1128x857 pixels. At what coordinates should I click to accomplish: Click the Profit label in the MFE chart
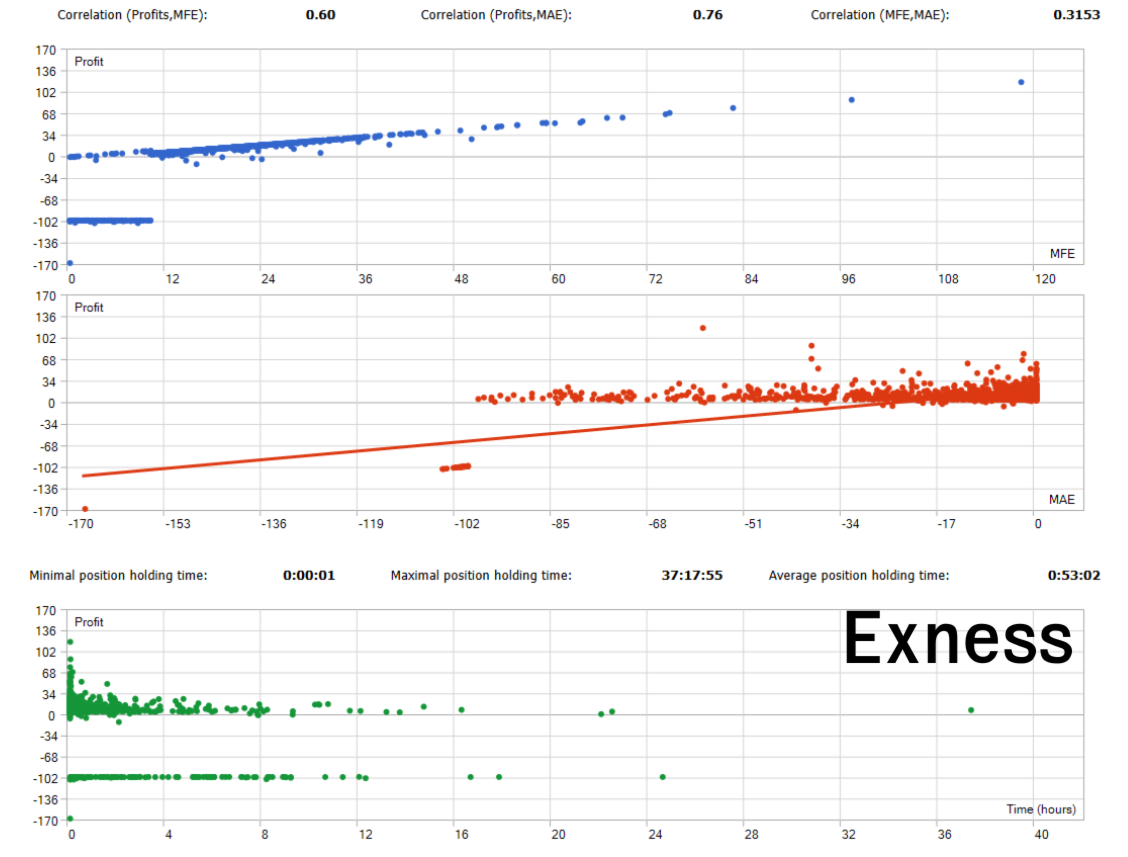click(x=89, y=62)
